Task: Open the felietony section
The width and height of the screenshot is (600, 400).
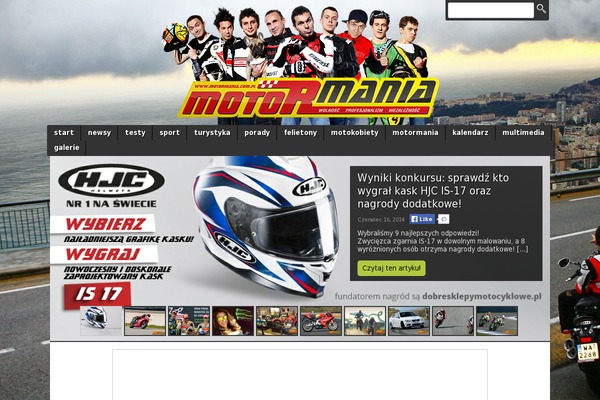Action: pos(300,133)
